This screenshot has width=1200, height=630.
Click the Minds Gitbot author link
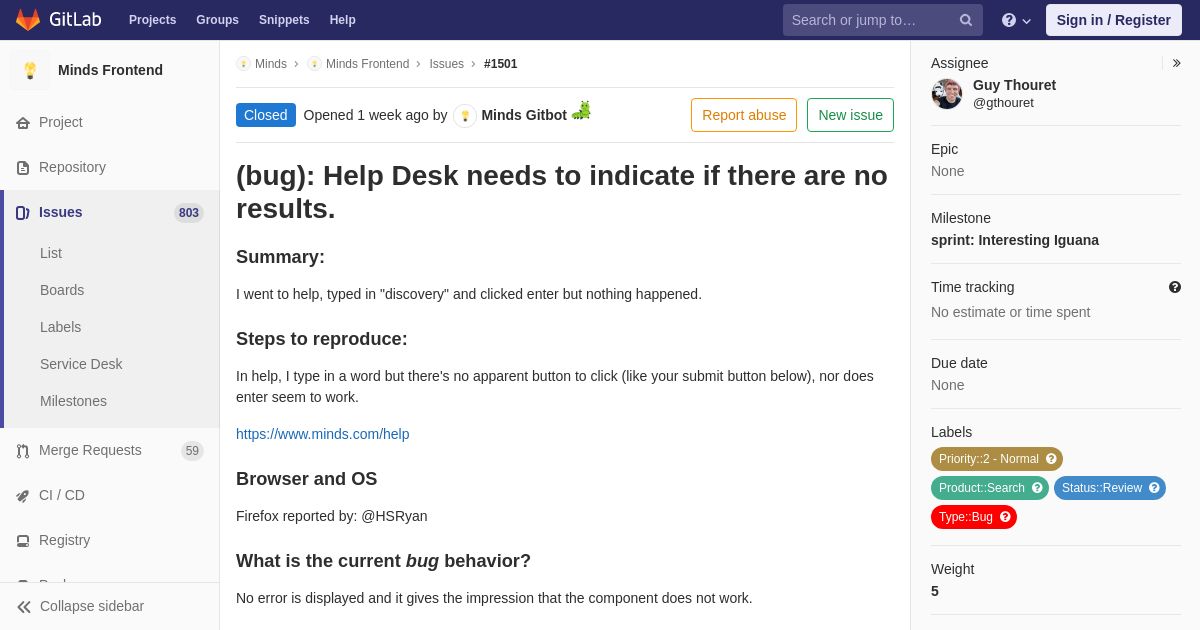pos(524,115)
